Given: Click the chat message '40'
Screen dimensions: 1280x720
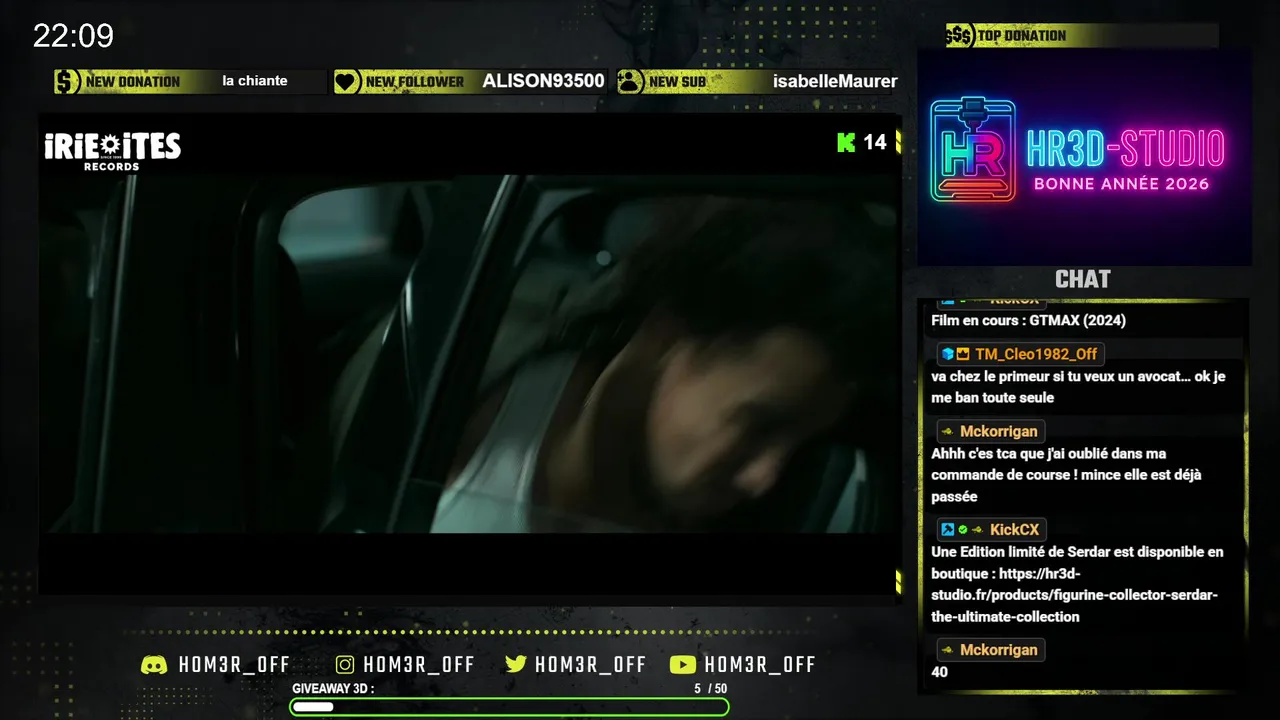Looking at the screenshot, I should (x=939, y=672).
